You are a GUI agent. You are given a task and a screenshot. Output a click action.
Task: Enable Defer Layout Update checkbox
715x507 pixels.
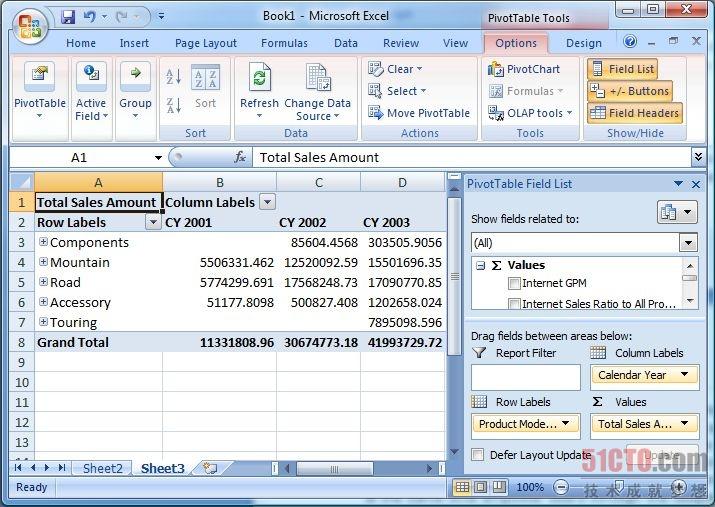point(478,455)
